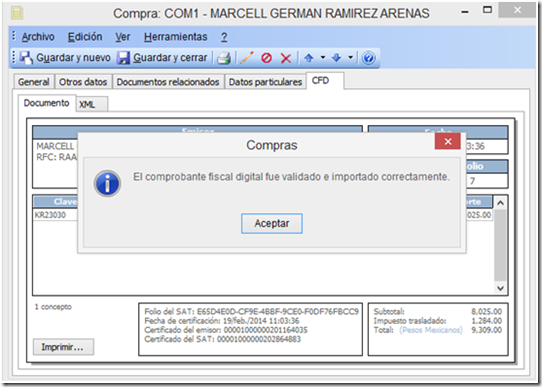Click the 1 concepto label
This screenshot has width=542, height=387.
coord(53,307)
